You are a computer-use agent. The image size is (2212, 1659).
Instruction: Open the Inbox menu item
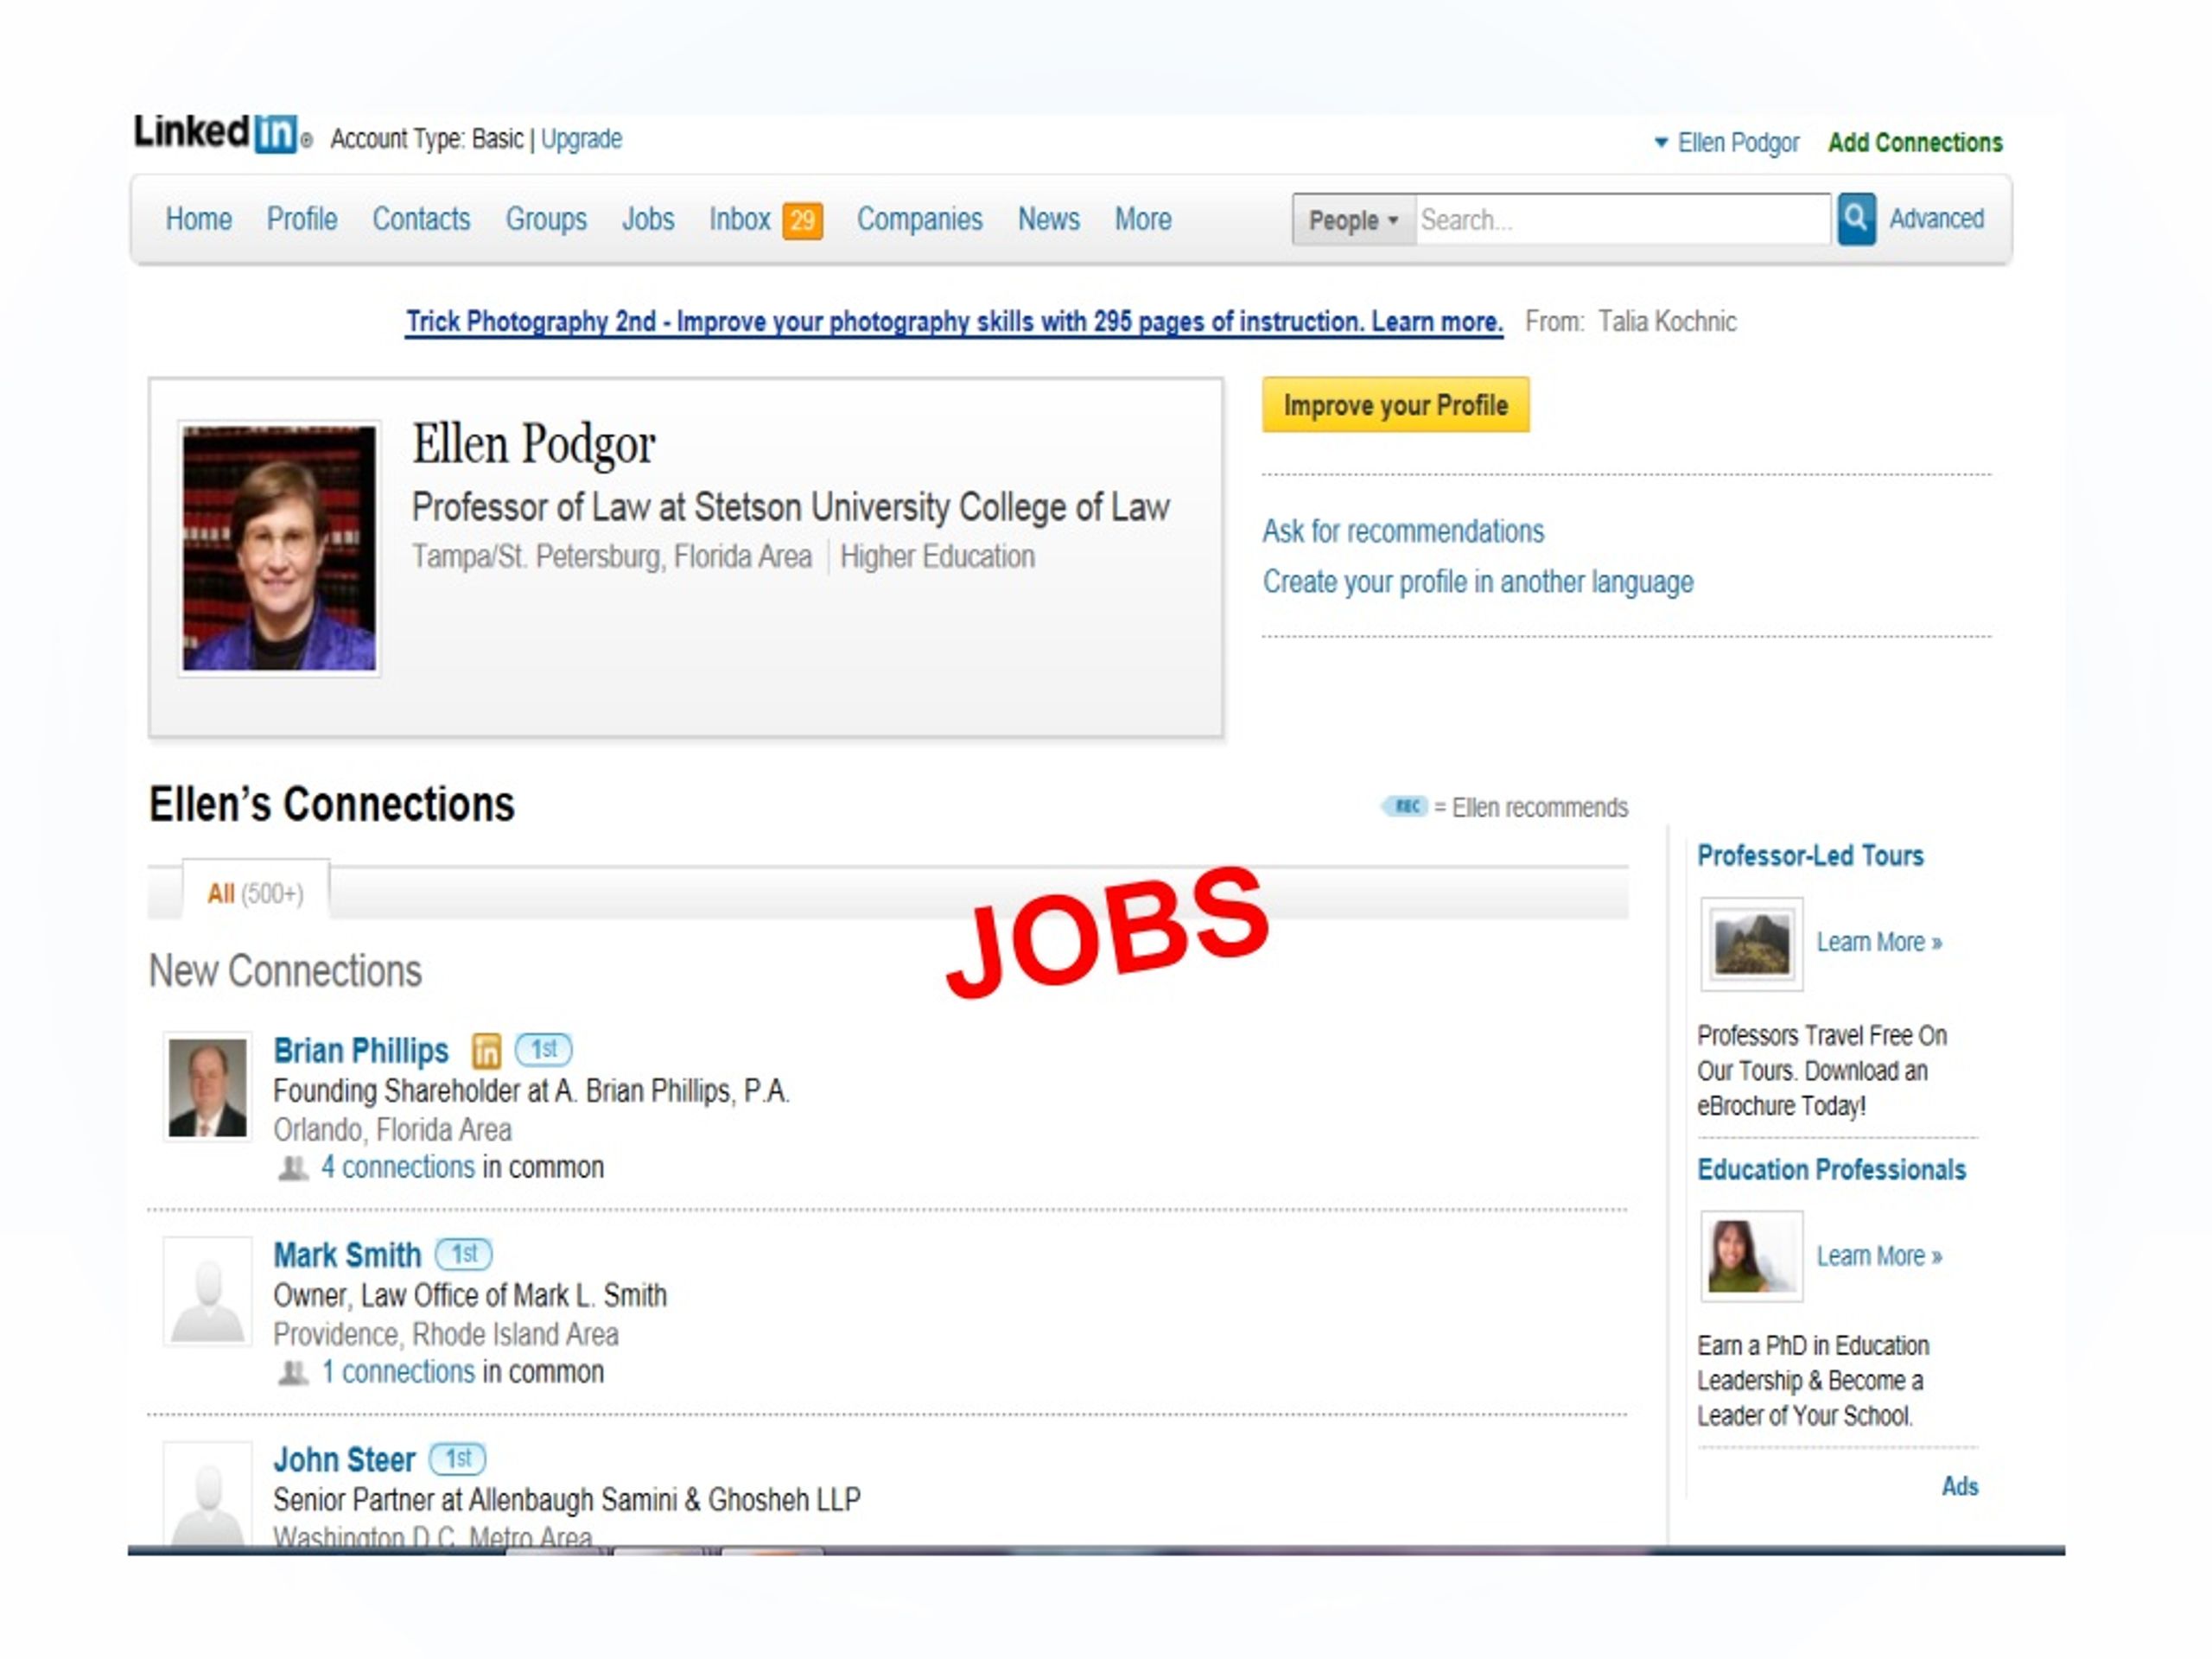740,219
